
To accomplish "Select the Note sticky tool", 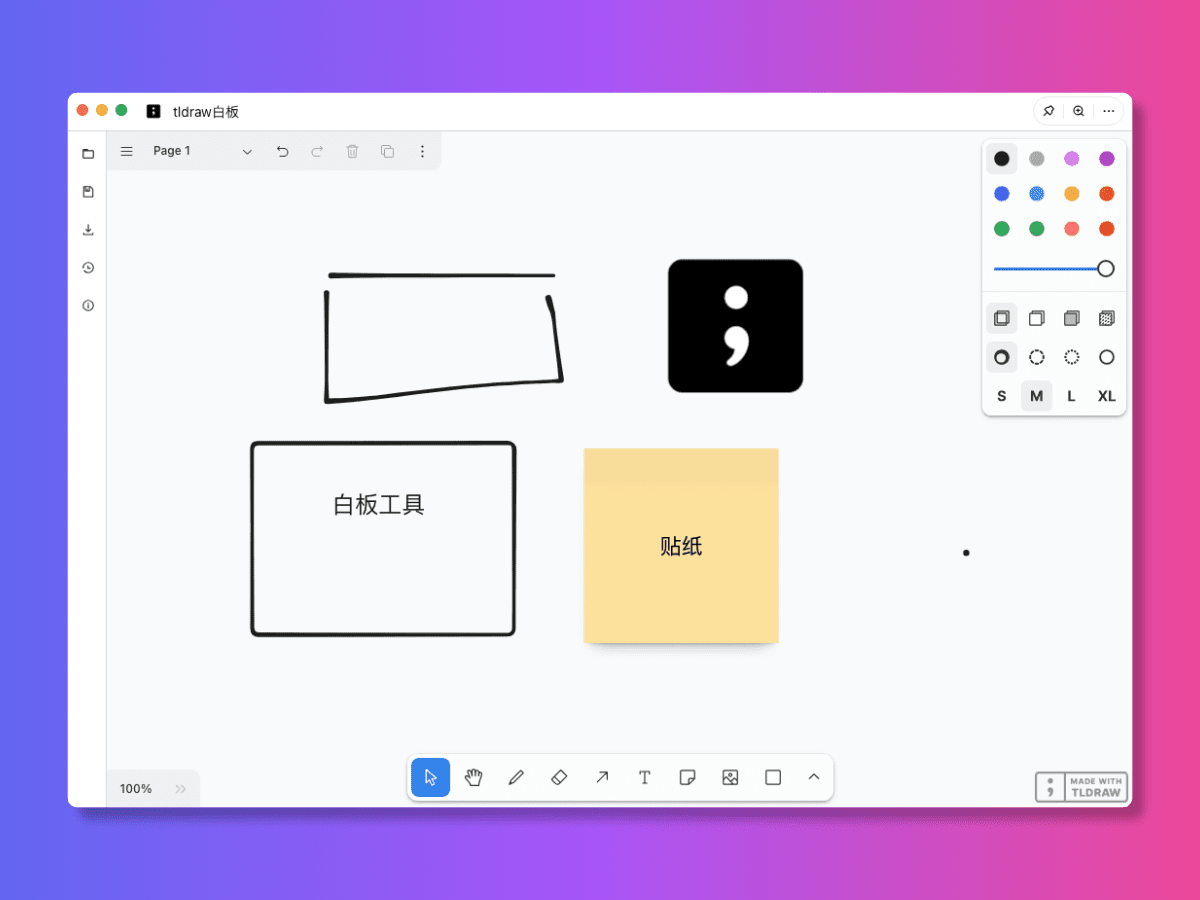I will [x=687, y=777].
